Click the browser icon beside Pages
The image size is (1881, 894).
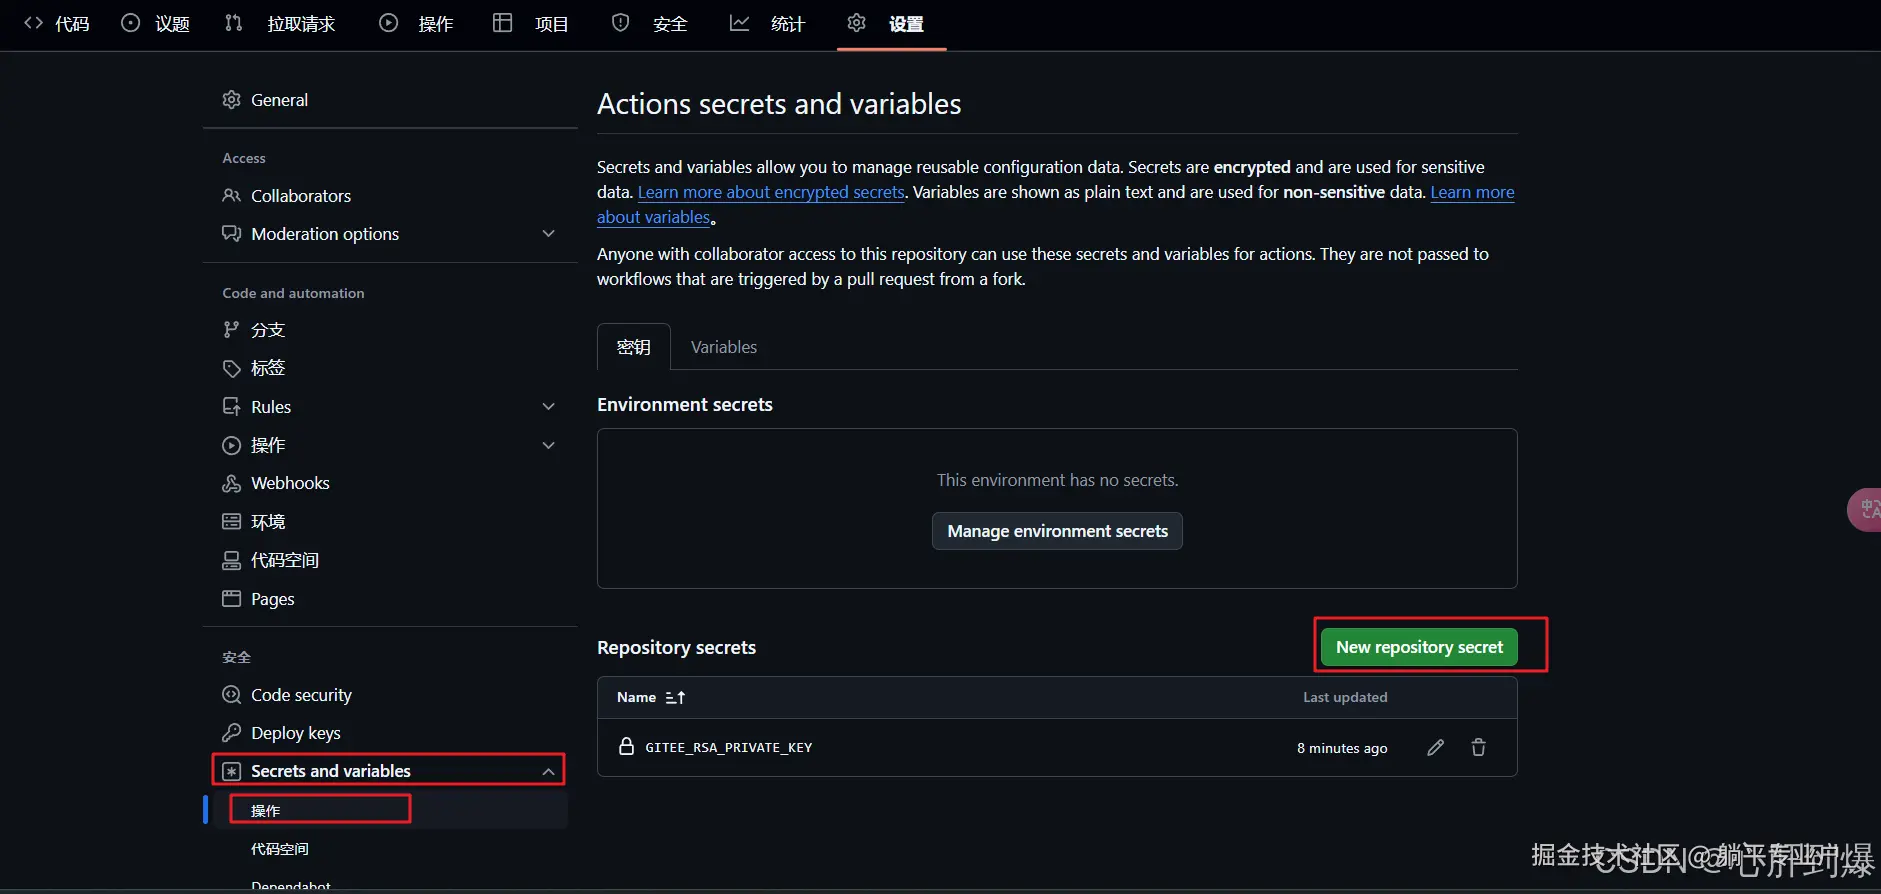click(231, 599)
